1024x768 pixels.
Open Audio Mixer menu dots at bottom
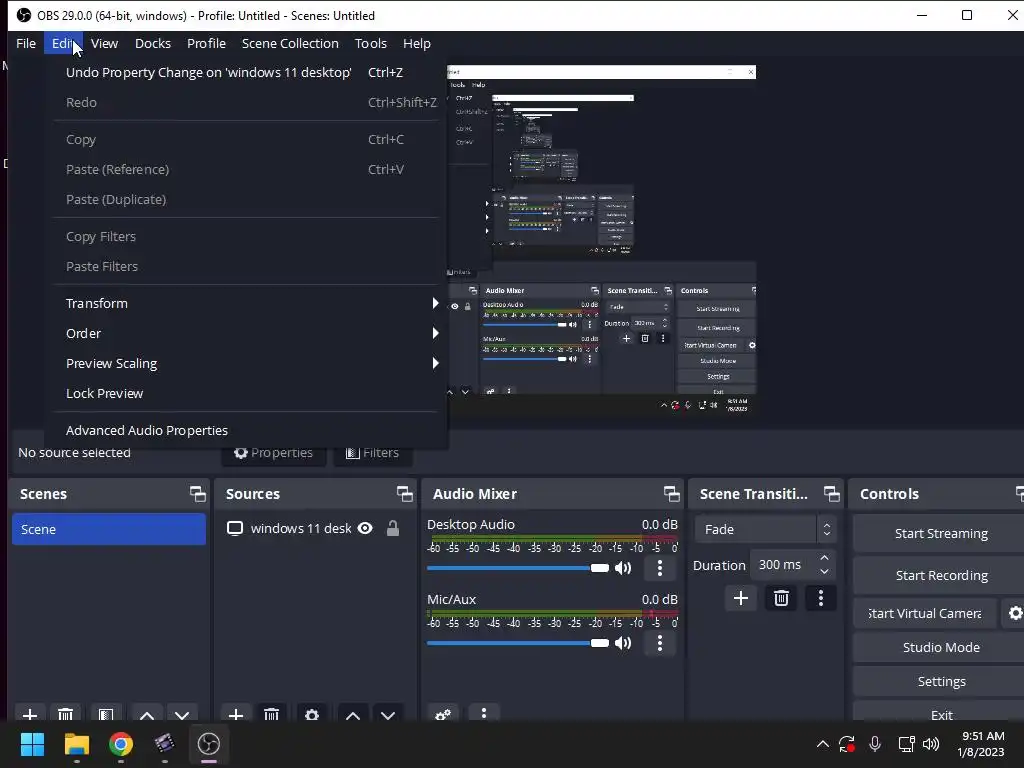[x=484, y=713]
